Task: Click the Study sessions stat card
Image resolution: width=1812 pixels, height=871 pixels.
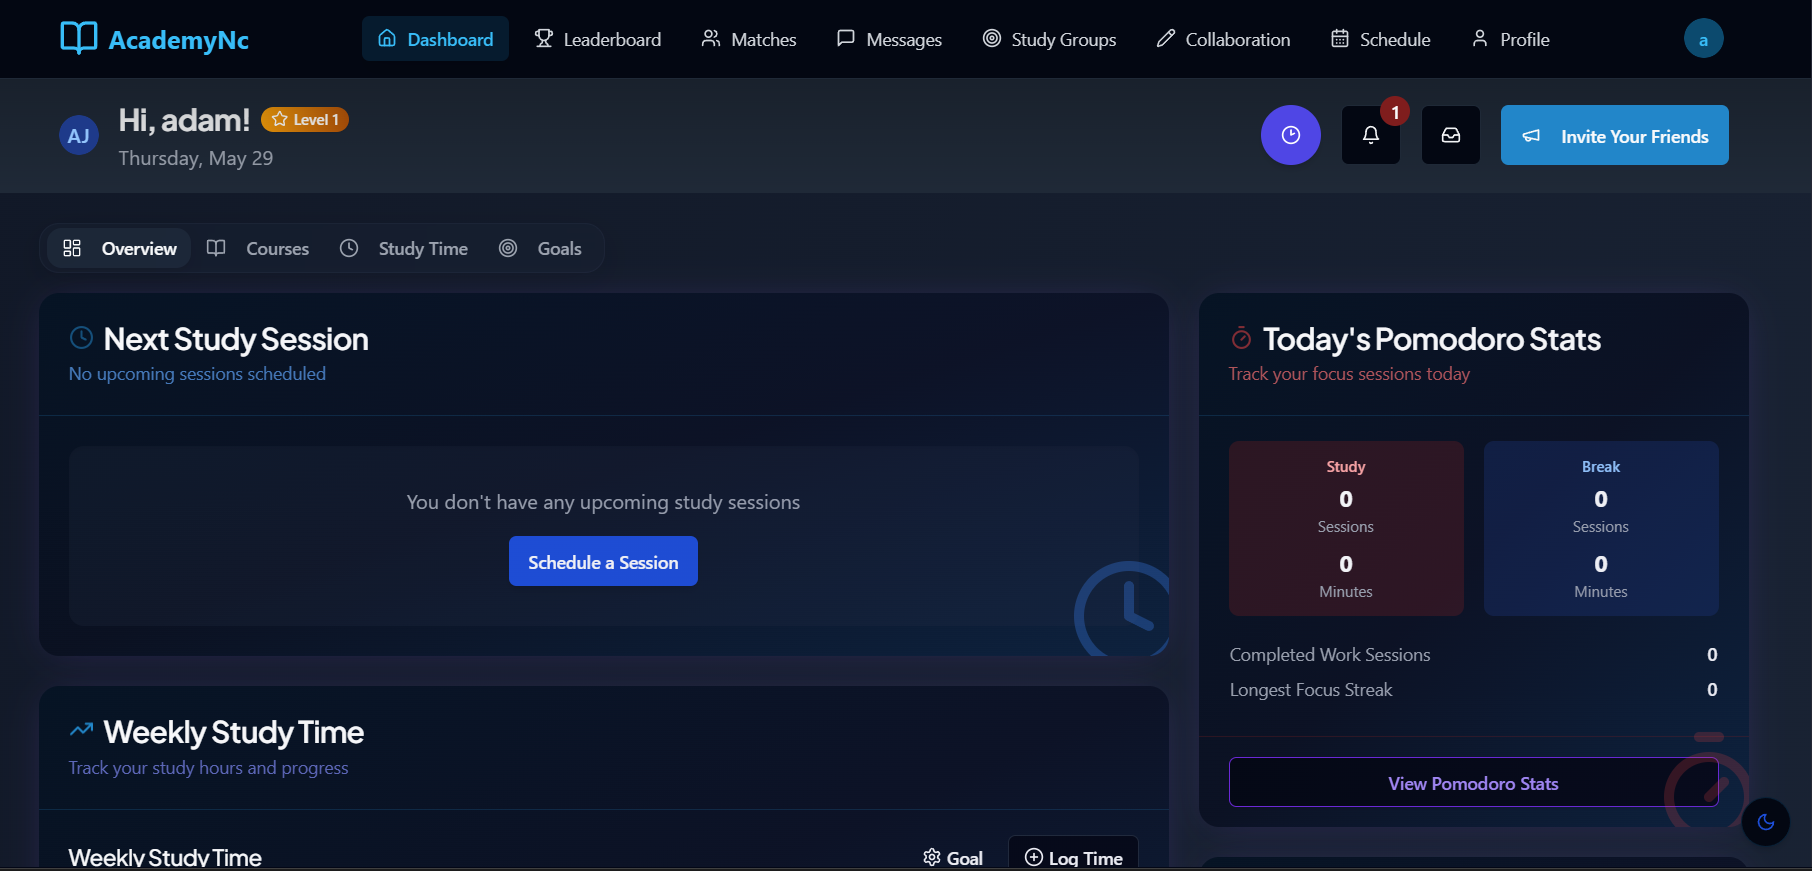Action: [x=1346, y=528]
